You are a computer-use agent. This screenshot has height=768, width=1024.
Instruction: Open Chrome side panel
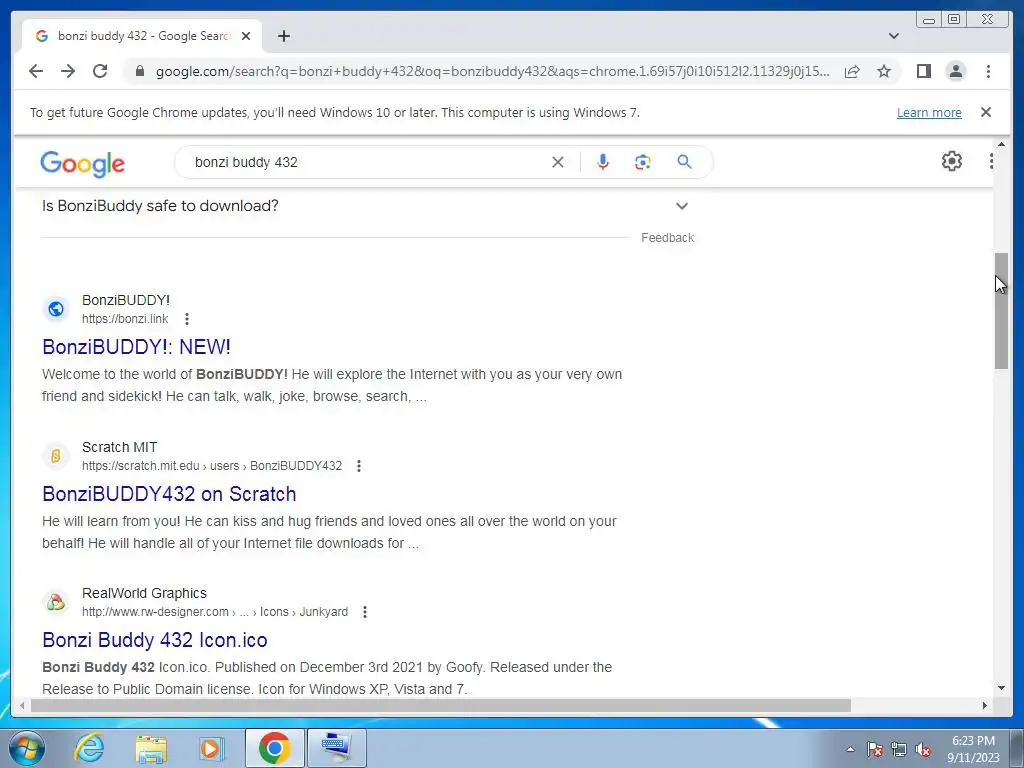(x=923, y=71)
